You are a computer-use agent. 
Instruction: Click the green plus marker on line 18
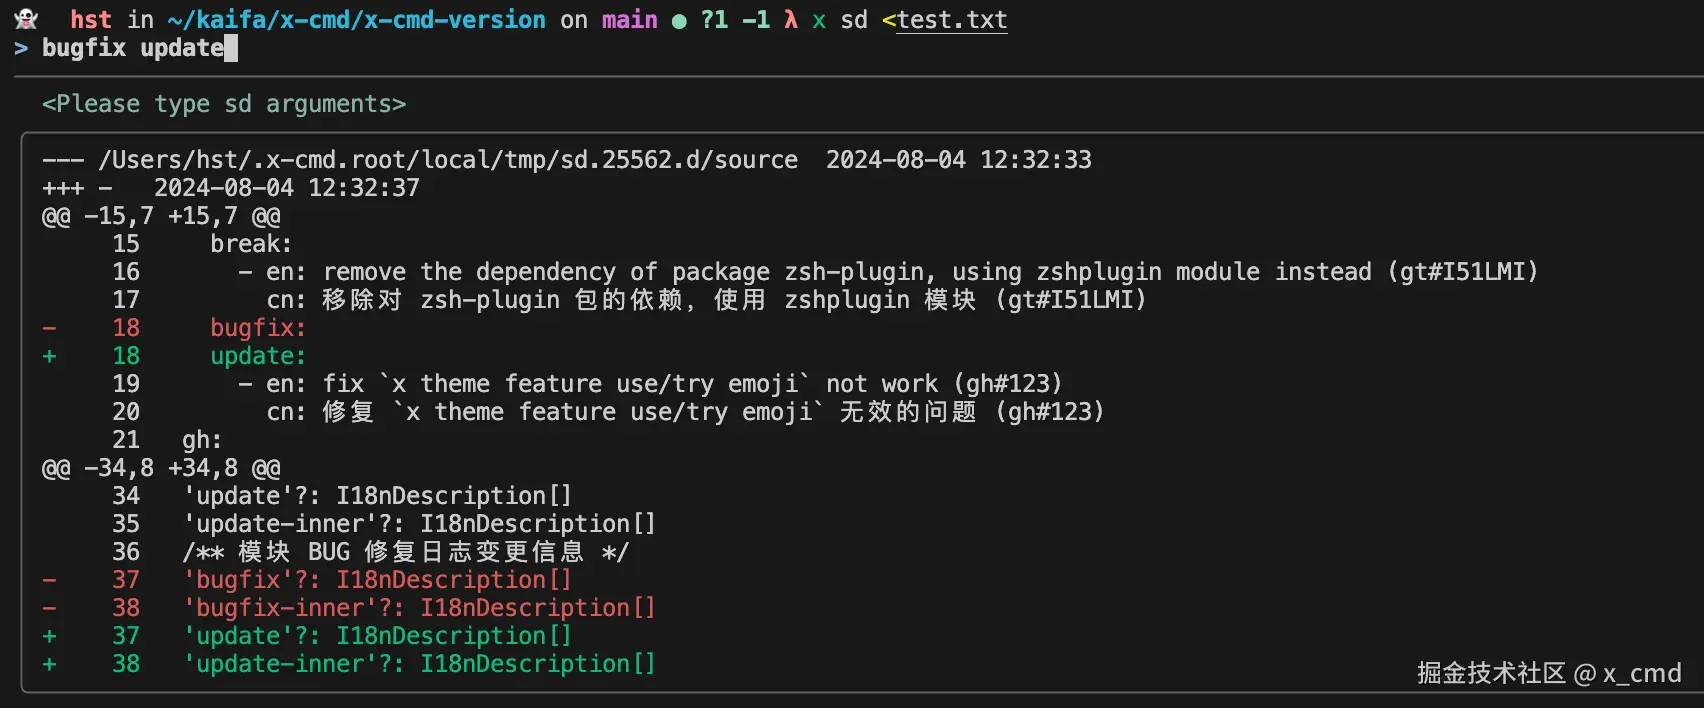[49, 356]
